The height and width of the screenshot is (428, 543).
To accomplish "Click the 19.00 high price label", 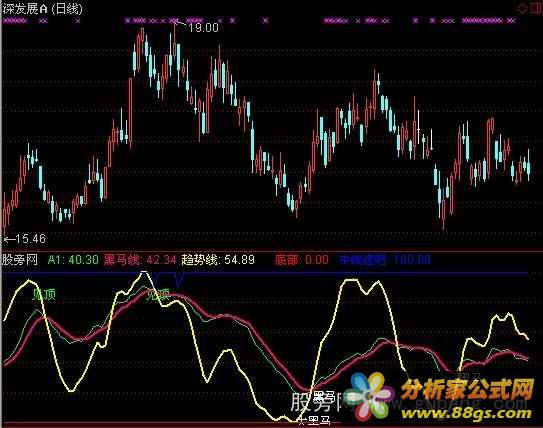I will [203, 27].
